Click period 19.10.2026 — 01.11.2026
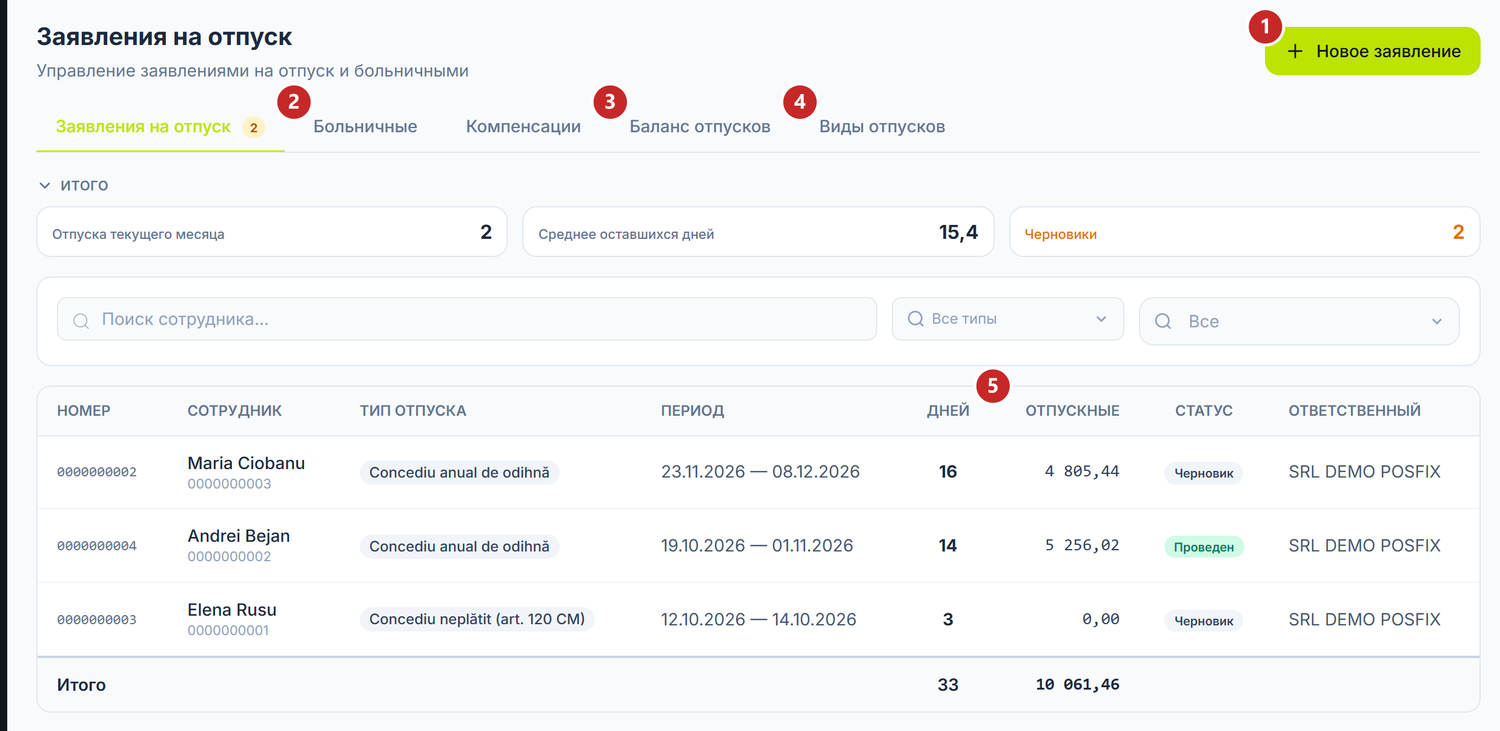The width and height of the screenshot is (1500, 731). coord(757,546)
